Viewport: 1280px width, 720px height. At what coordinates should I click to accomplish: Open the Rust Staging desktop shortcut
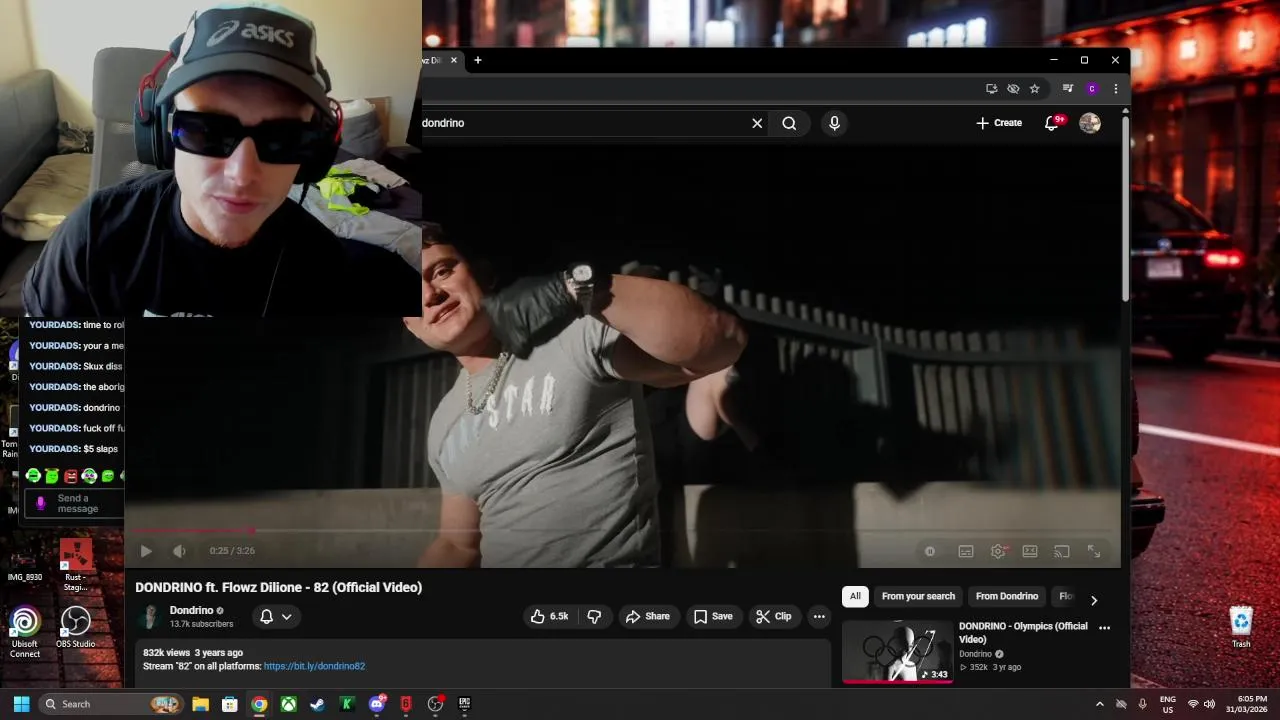click(x=76, y=565)
